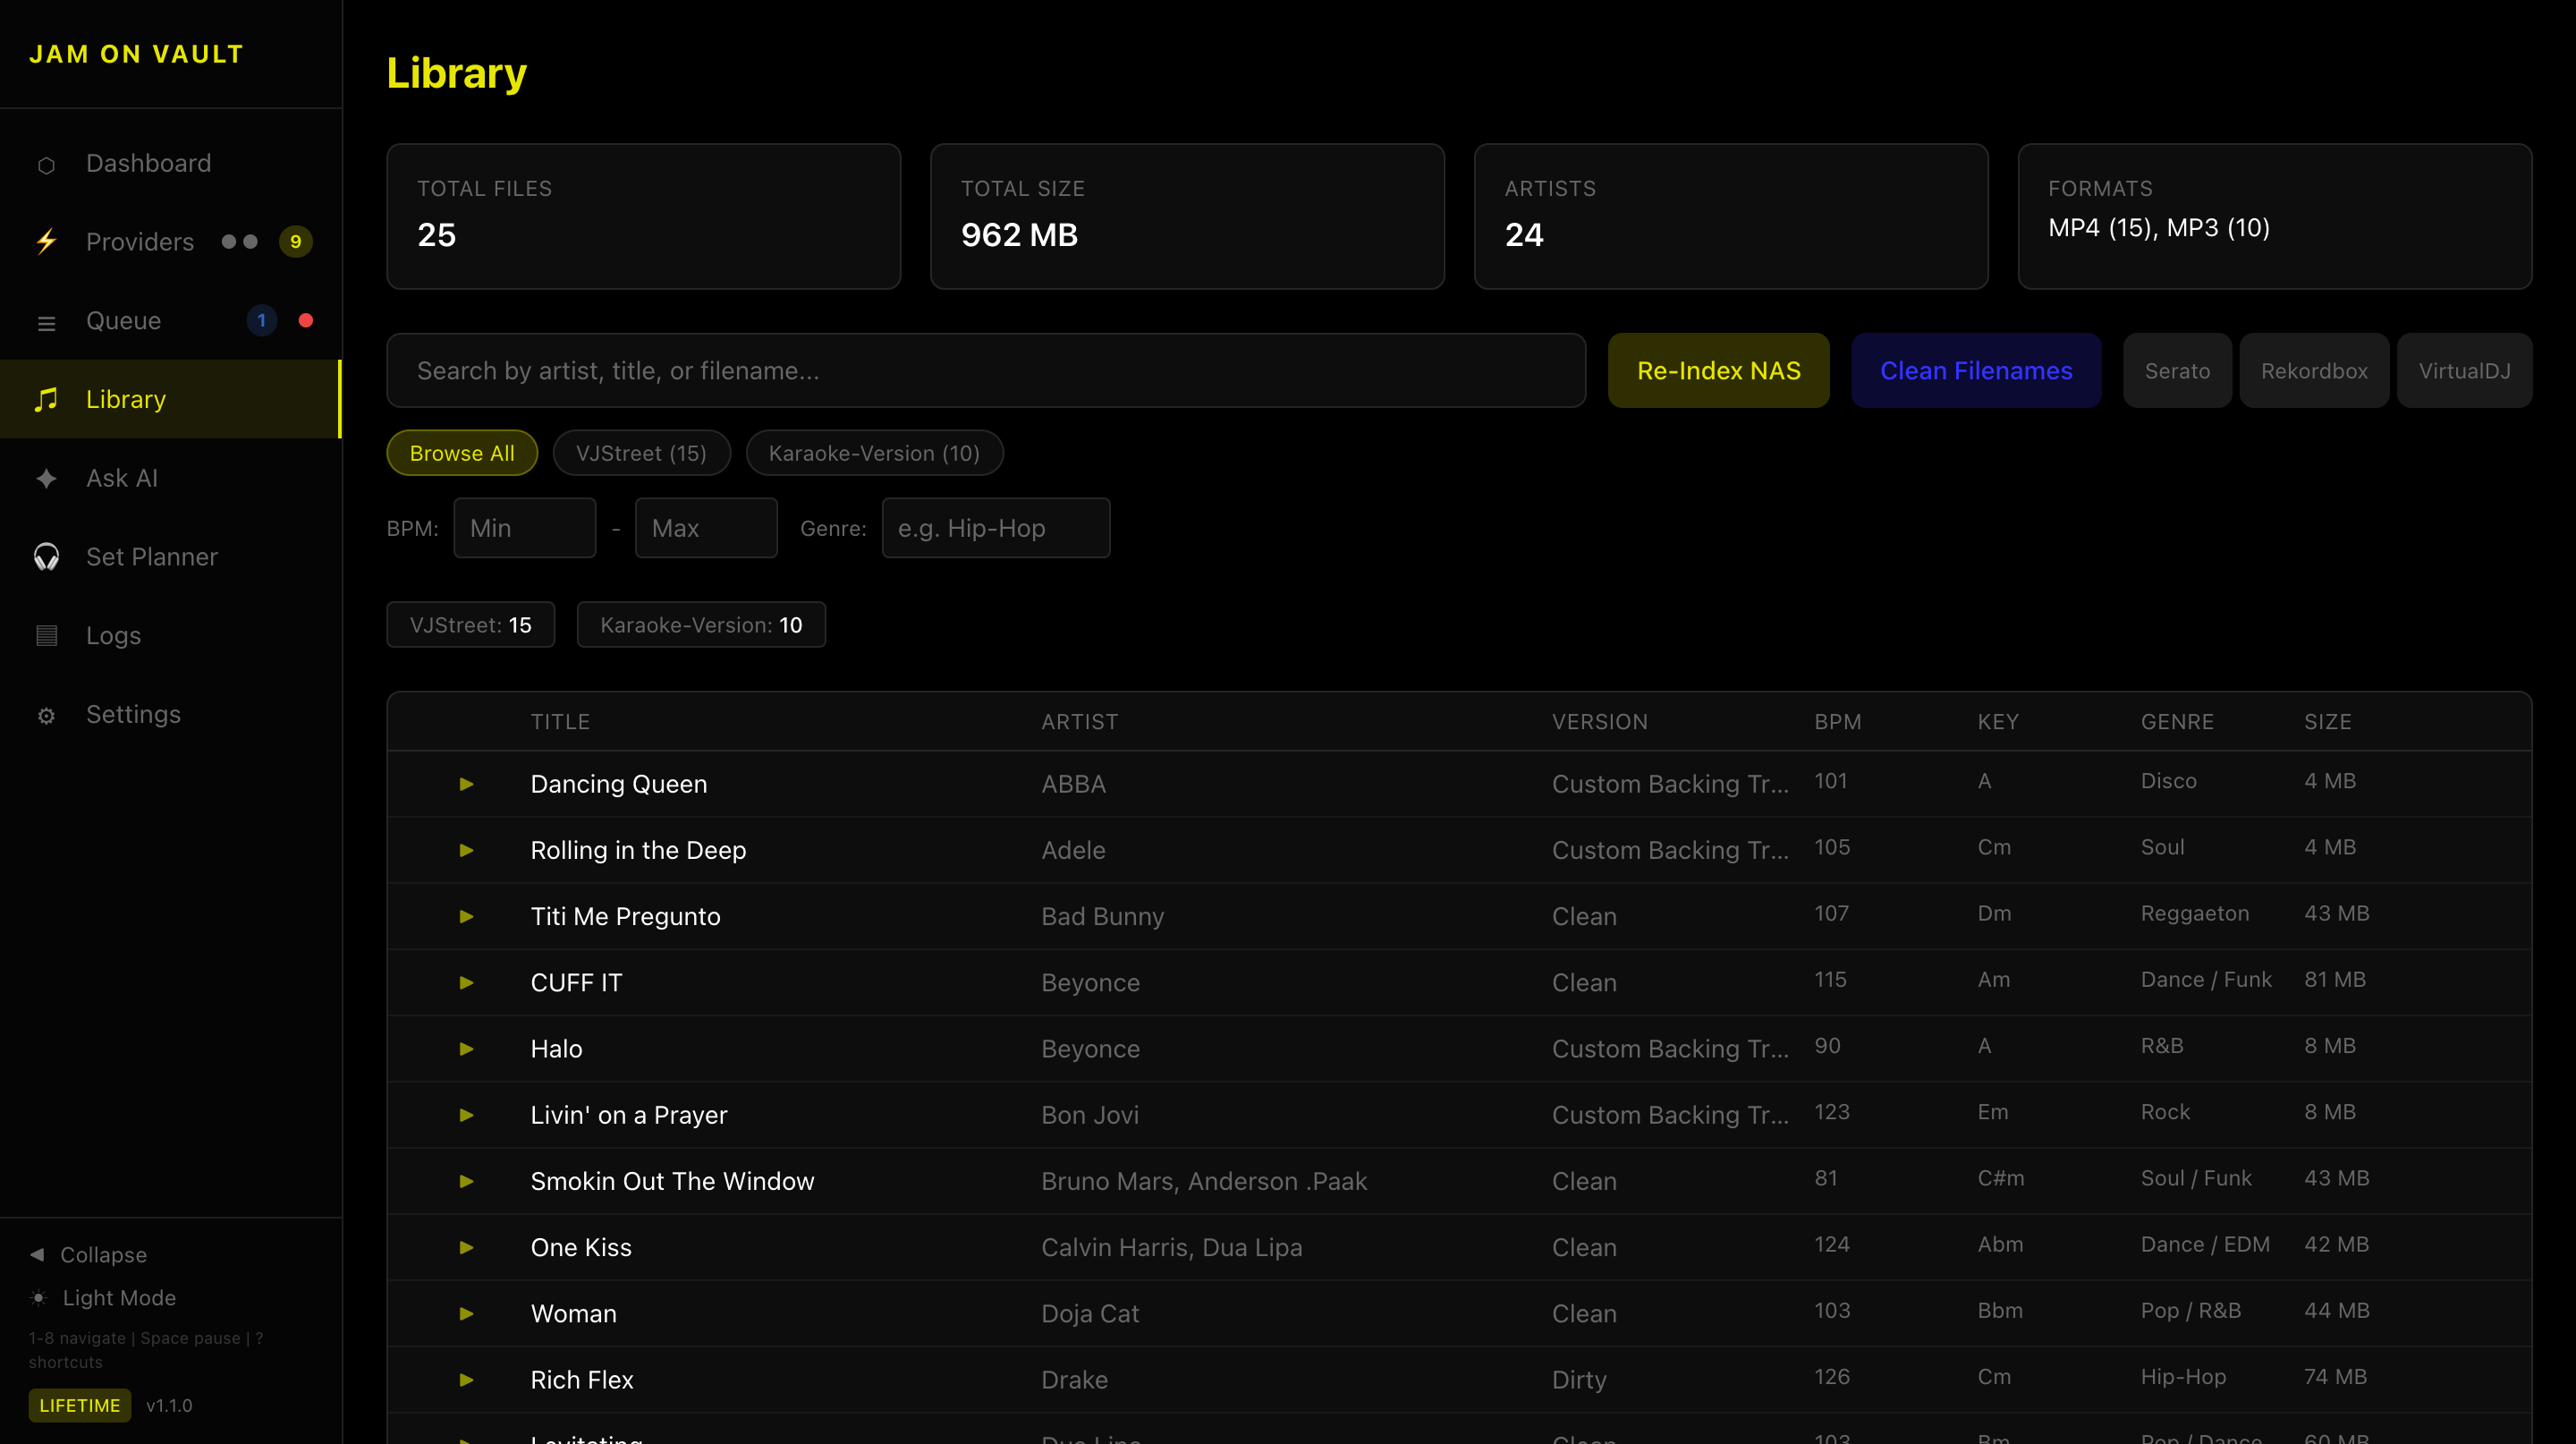This screenshot has height=1444, width=2576.
Task: Click the Re-Index NAS button
Action: pos(1718,371)
